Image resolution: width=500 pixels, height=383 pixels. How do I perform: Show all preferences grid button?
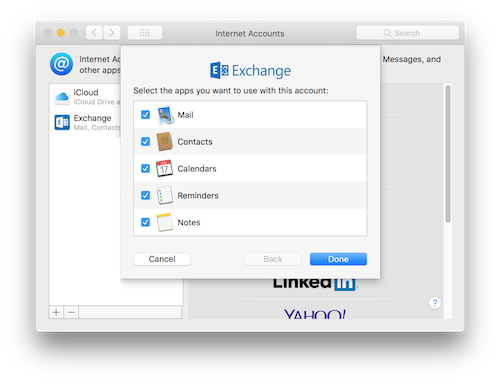(x=145, y=33)
